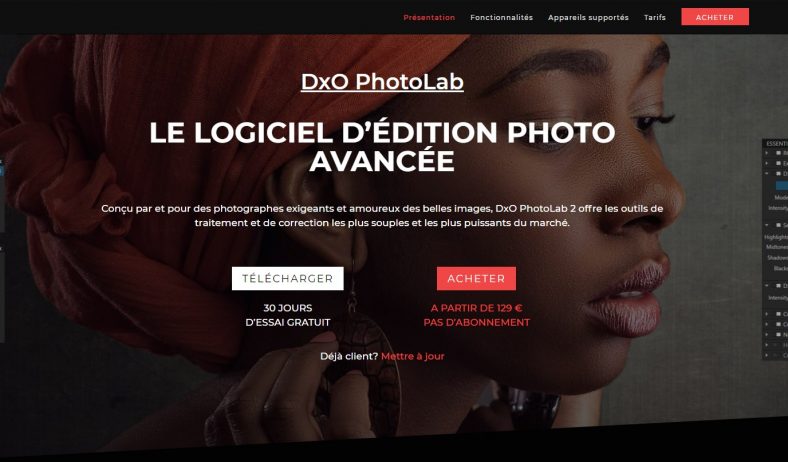Expand the first row under ESSENTIAL header
The width and height of the screenshot is (788, 462).
[767, 153]
